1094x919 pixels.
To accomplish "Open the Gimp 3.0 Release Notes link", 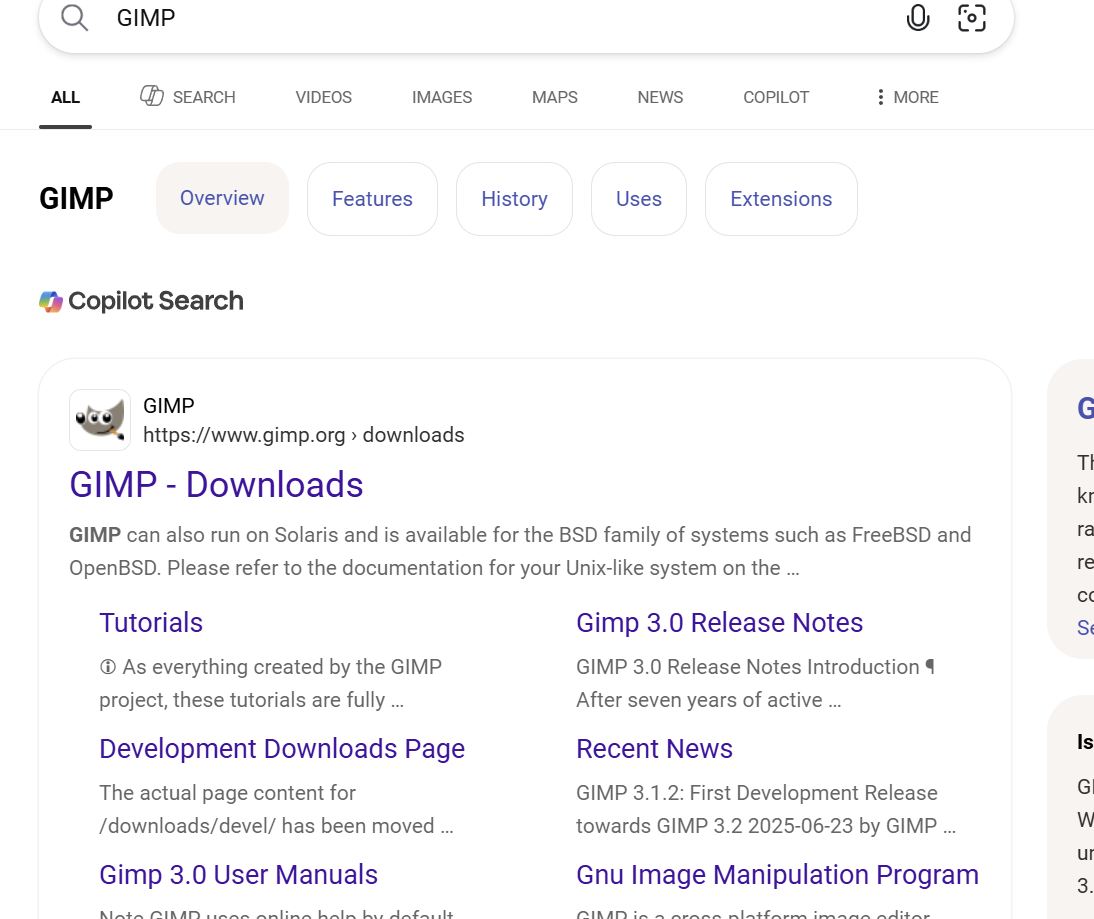I will tap(719, 622).
